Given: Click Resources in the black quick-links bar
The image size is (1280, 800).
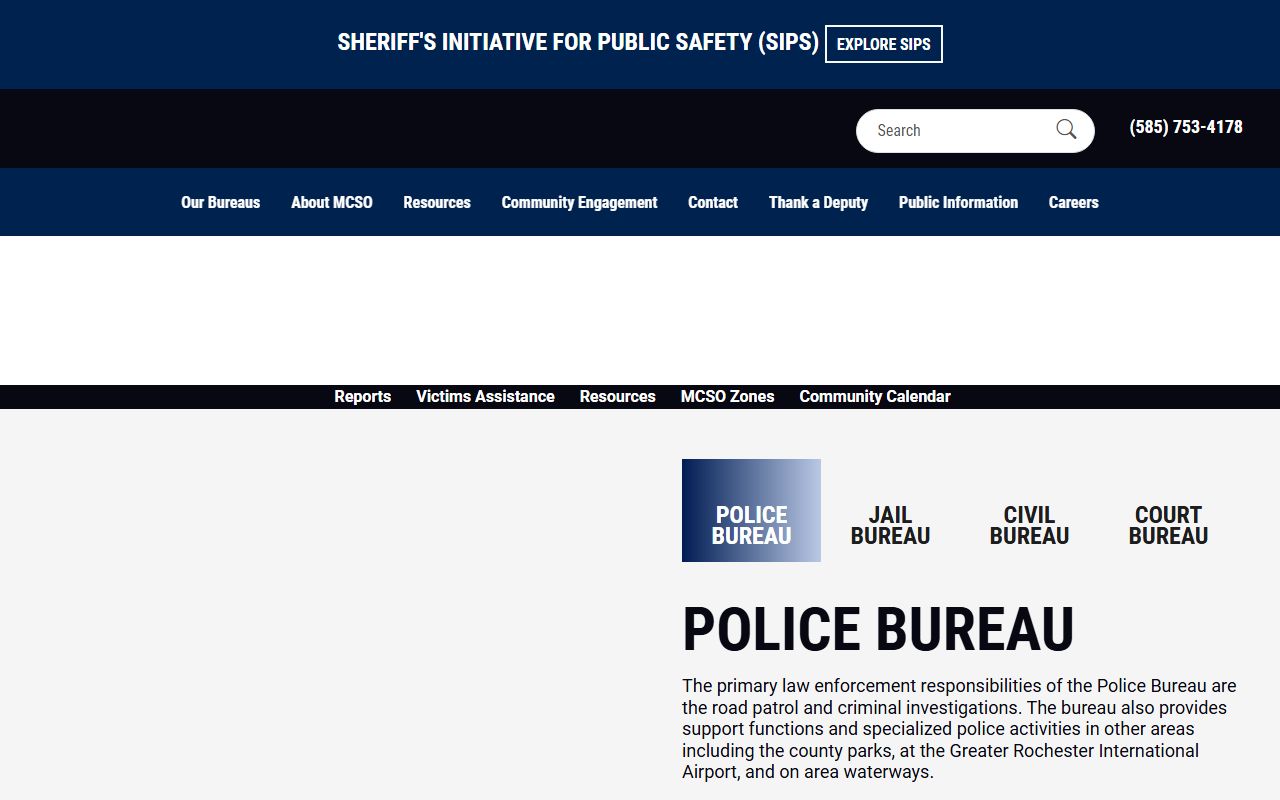Looking at the screenshot, I should point(617,397).
